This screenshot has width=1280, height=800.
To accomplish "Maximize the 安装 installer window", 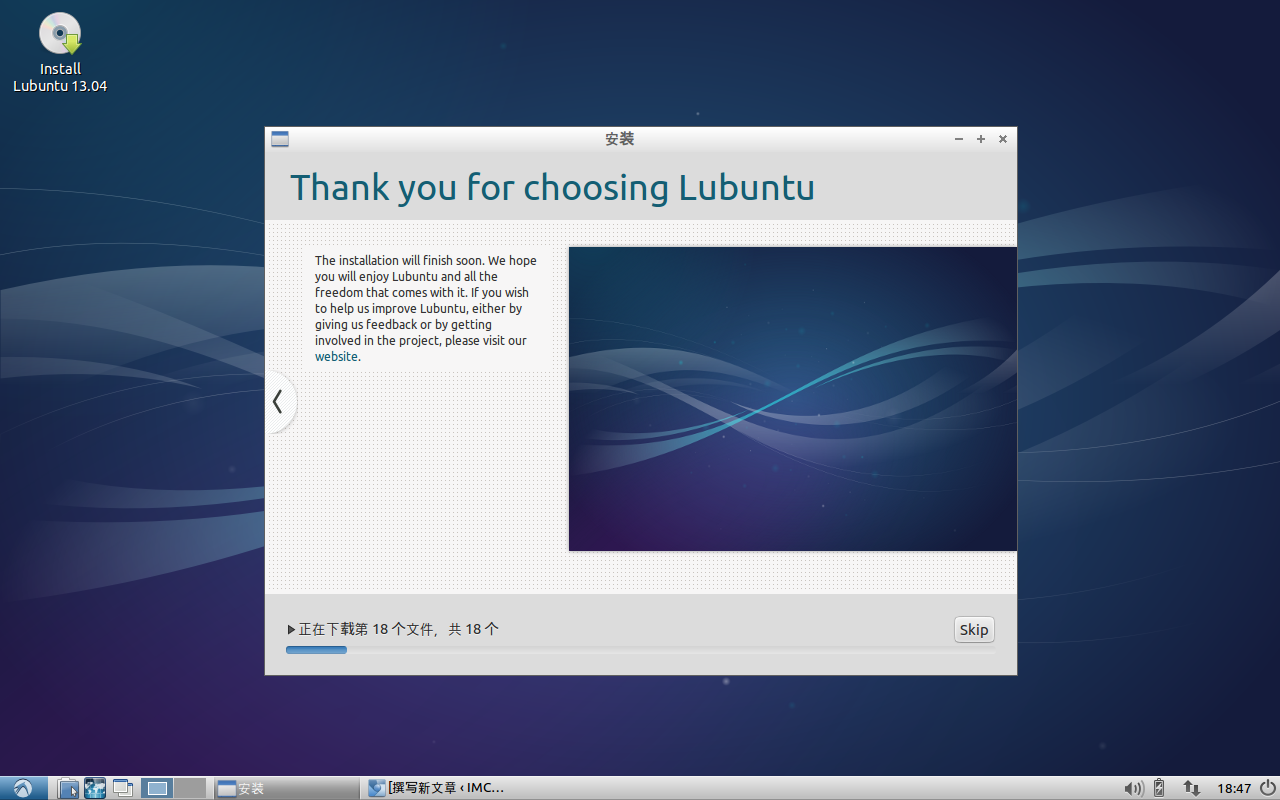I will click(981, 139).
